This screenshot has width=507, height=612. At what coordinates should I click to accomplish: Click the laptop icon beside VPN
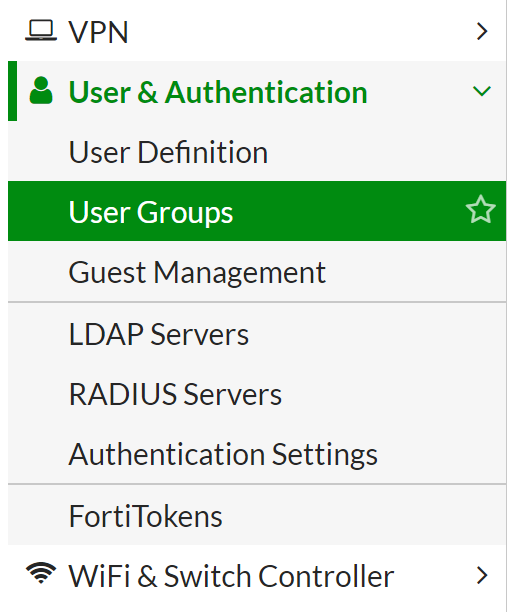tap(41, 30)
